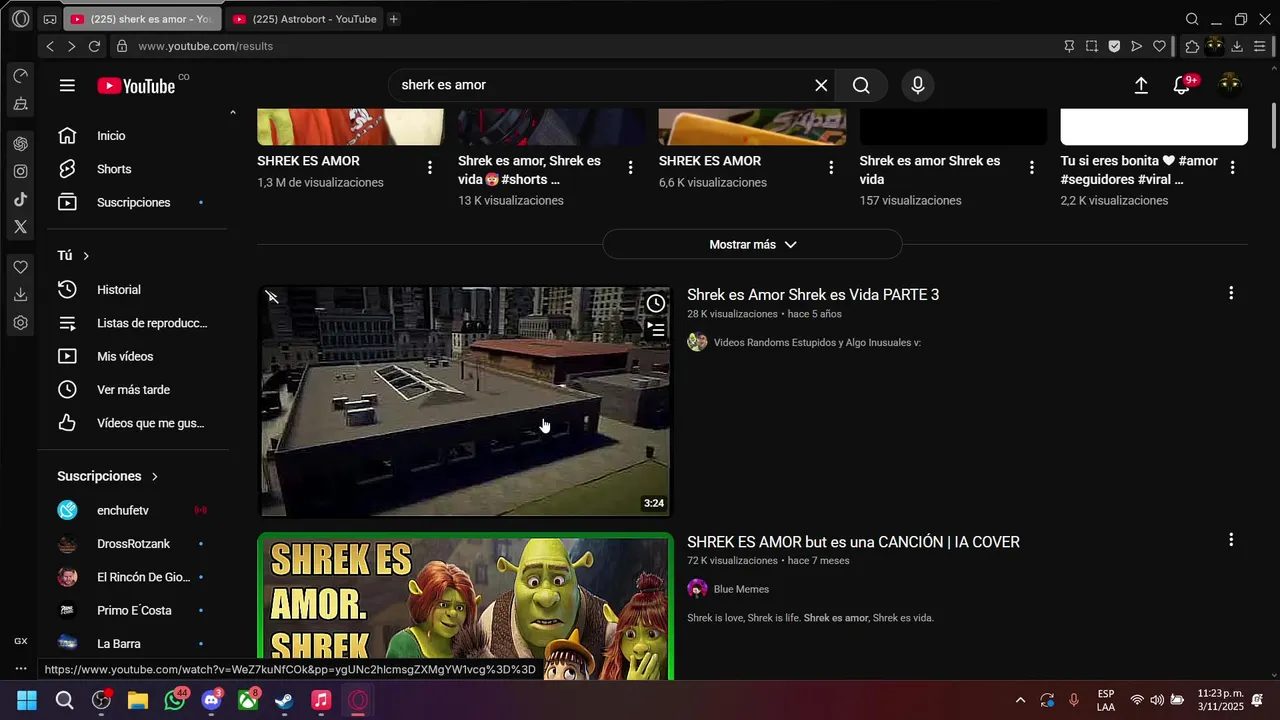1280x720 pixels.
Task: Open the YouTube account avatar menu
Action: pos(1229,84)
